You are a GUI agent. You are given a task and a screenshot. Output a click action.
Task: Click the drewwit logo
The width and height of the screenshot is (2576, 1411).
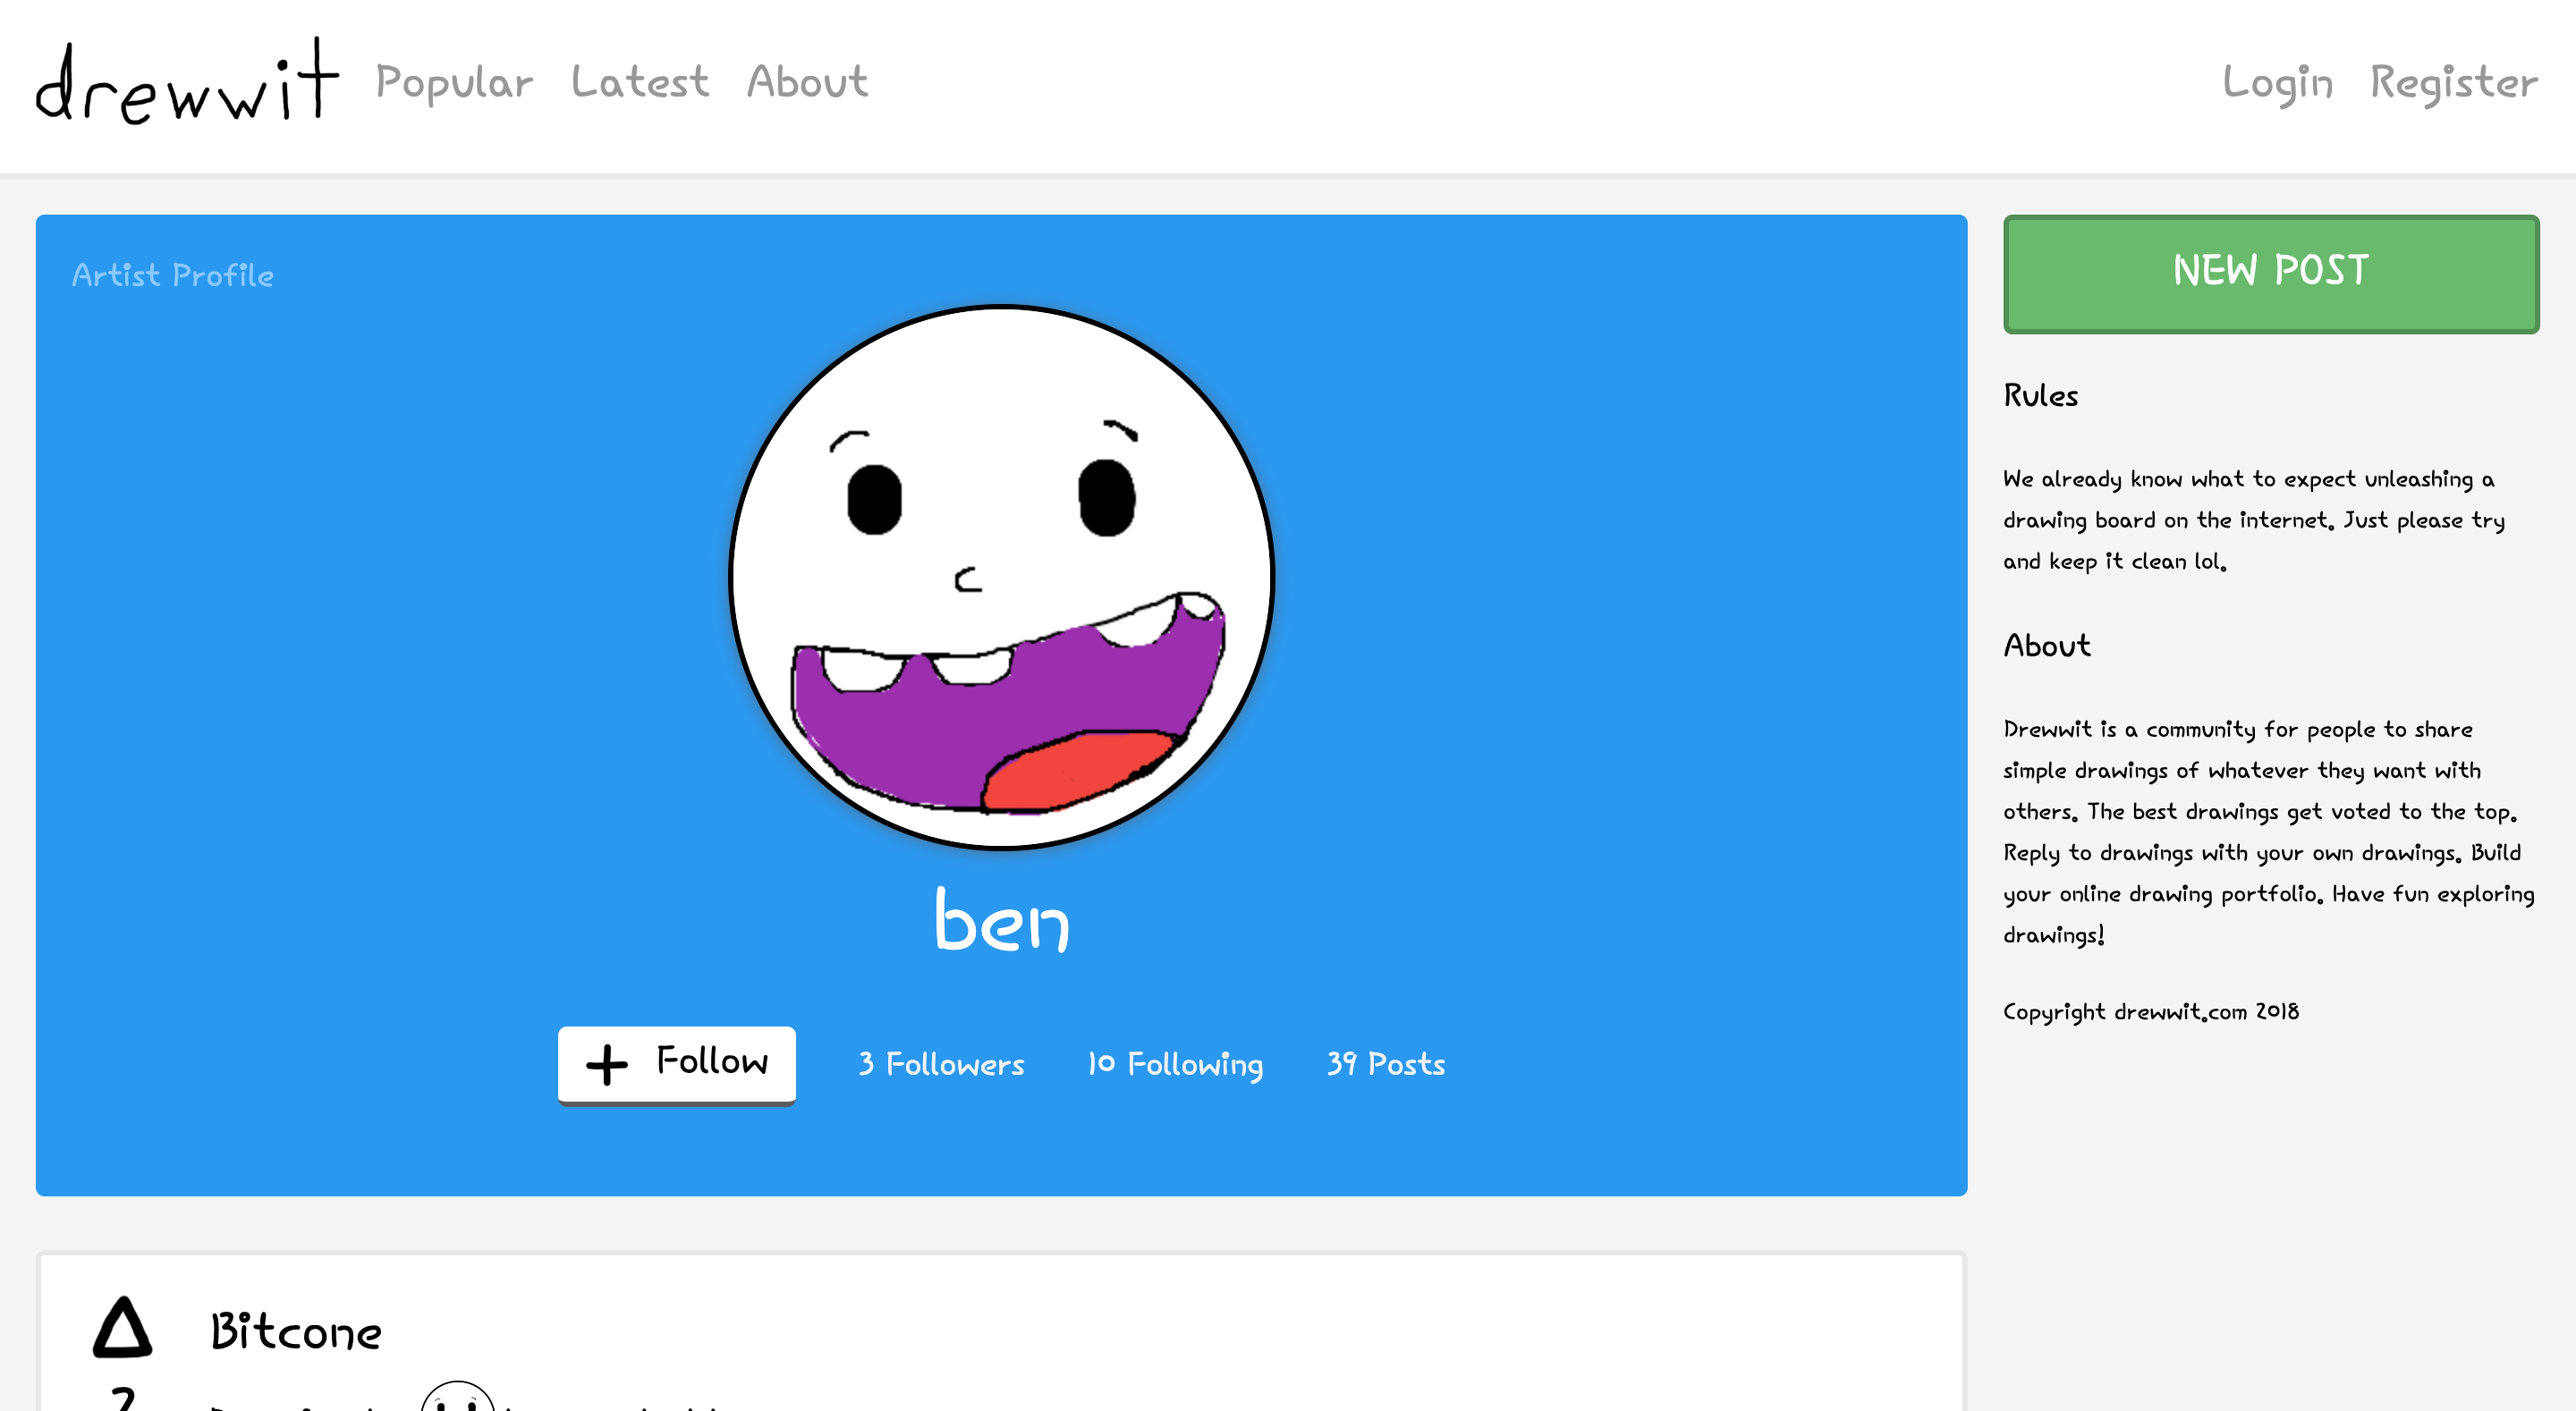pos(187,82)
